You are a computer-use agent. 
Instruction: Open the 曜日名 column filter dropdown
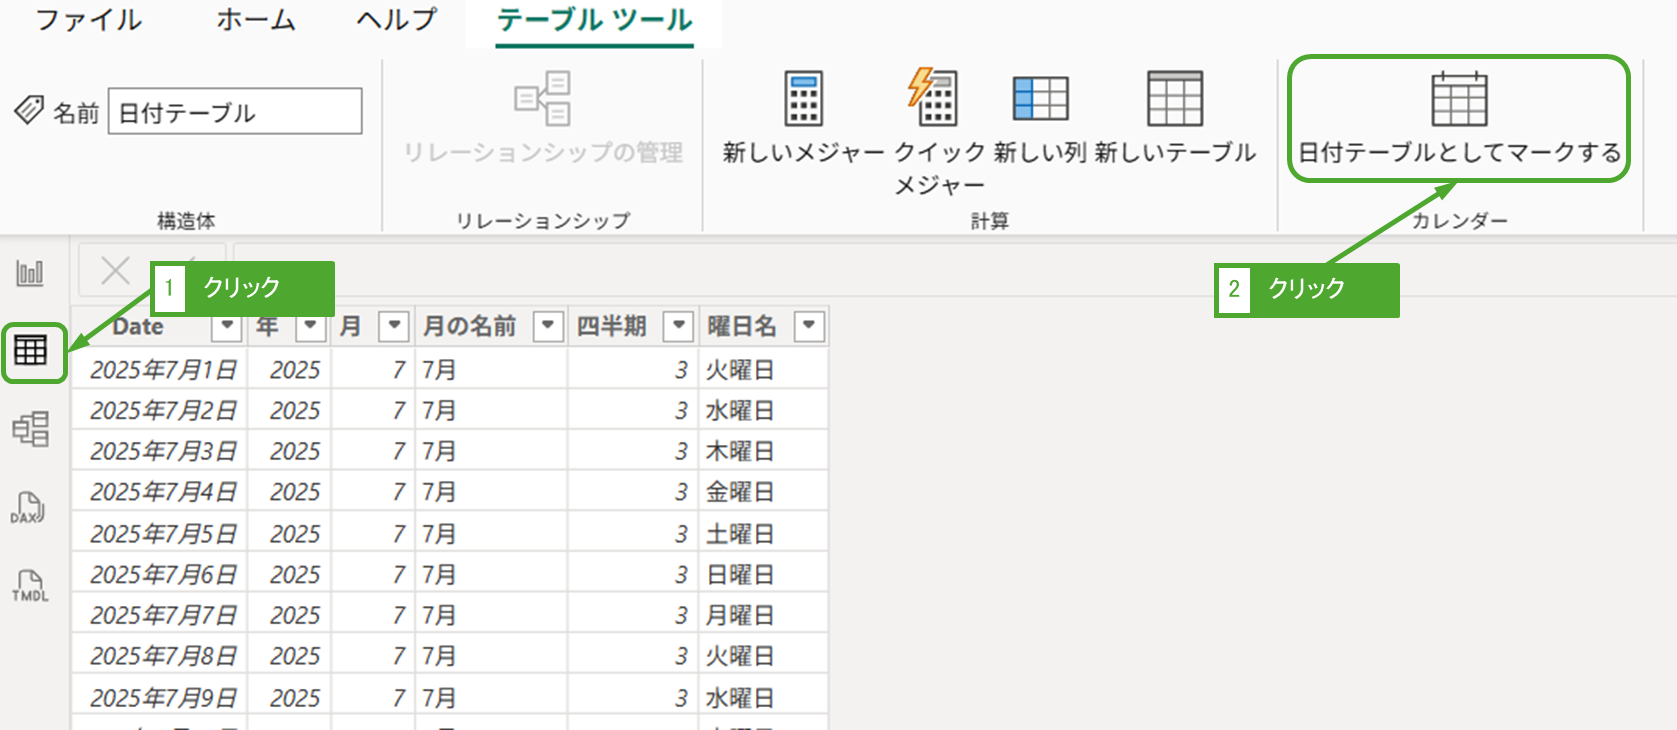click(809, 326)
